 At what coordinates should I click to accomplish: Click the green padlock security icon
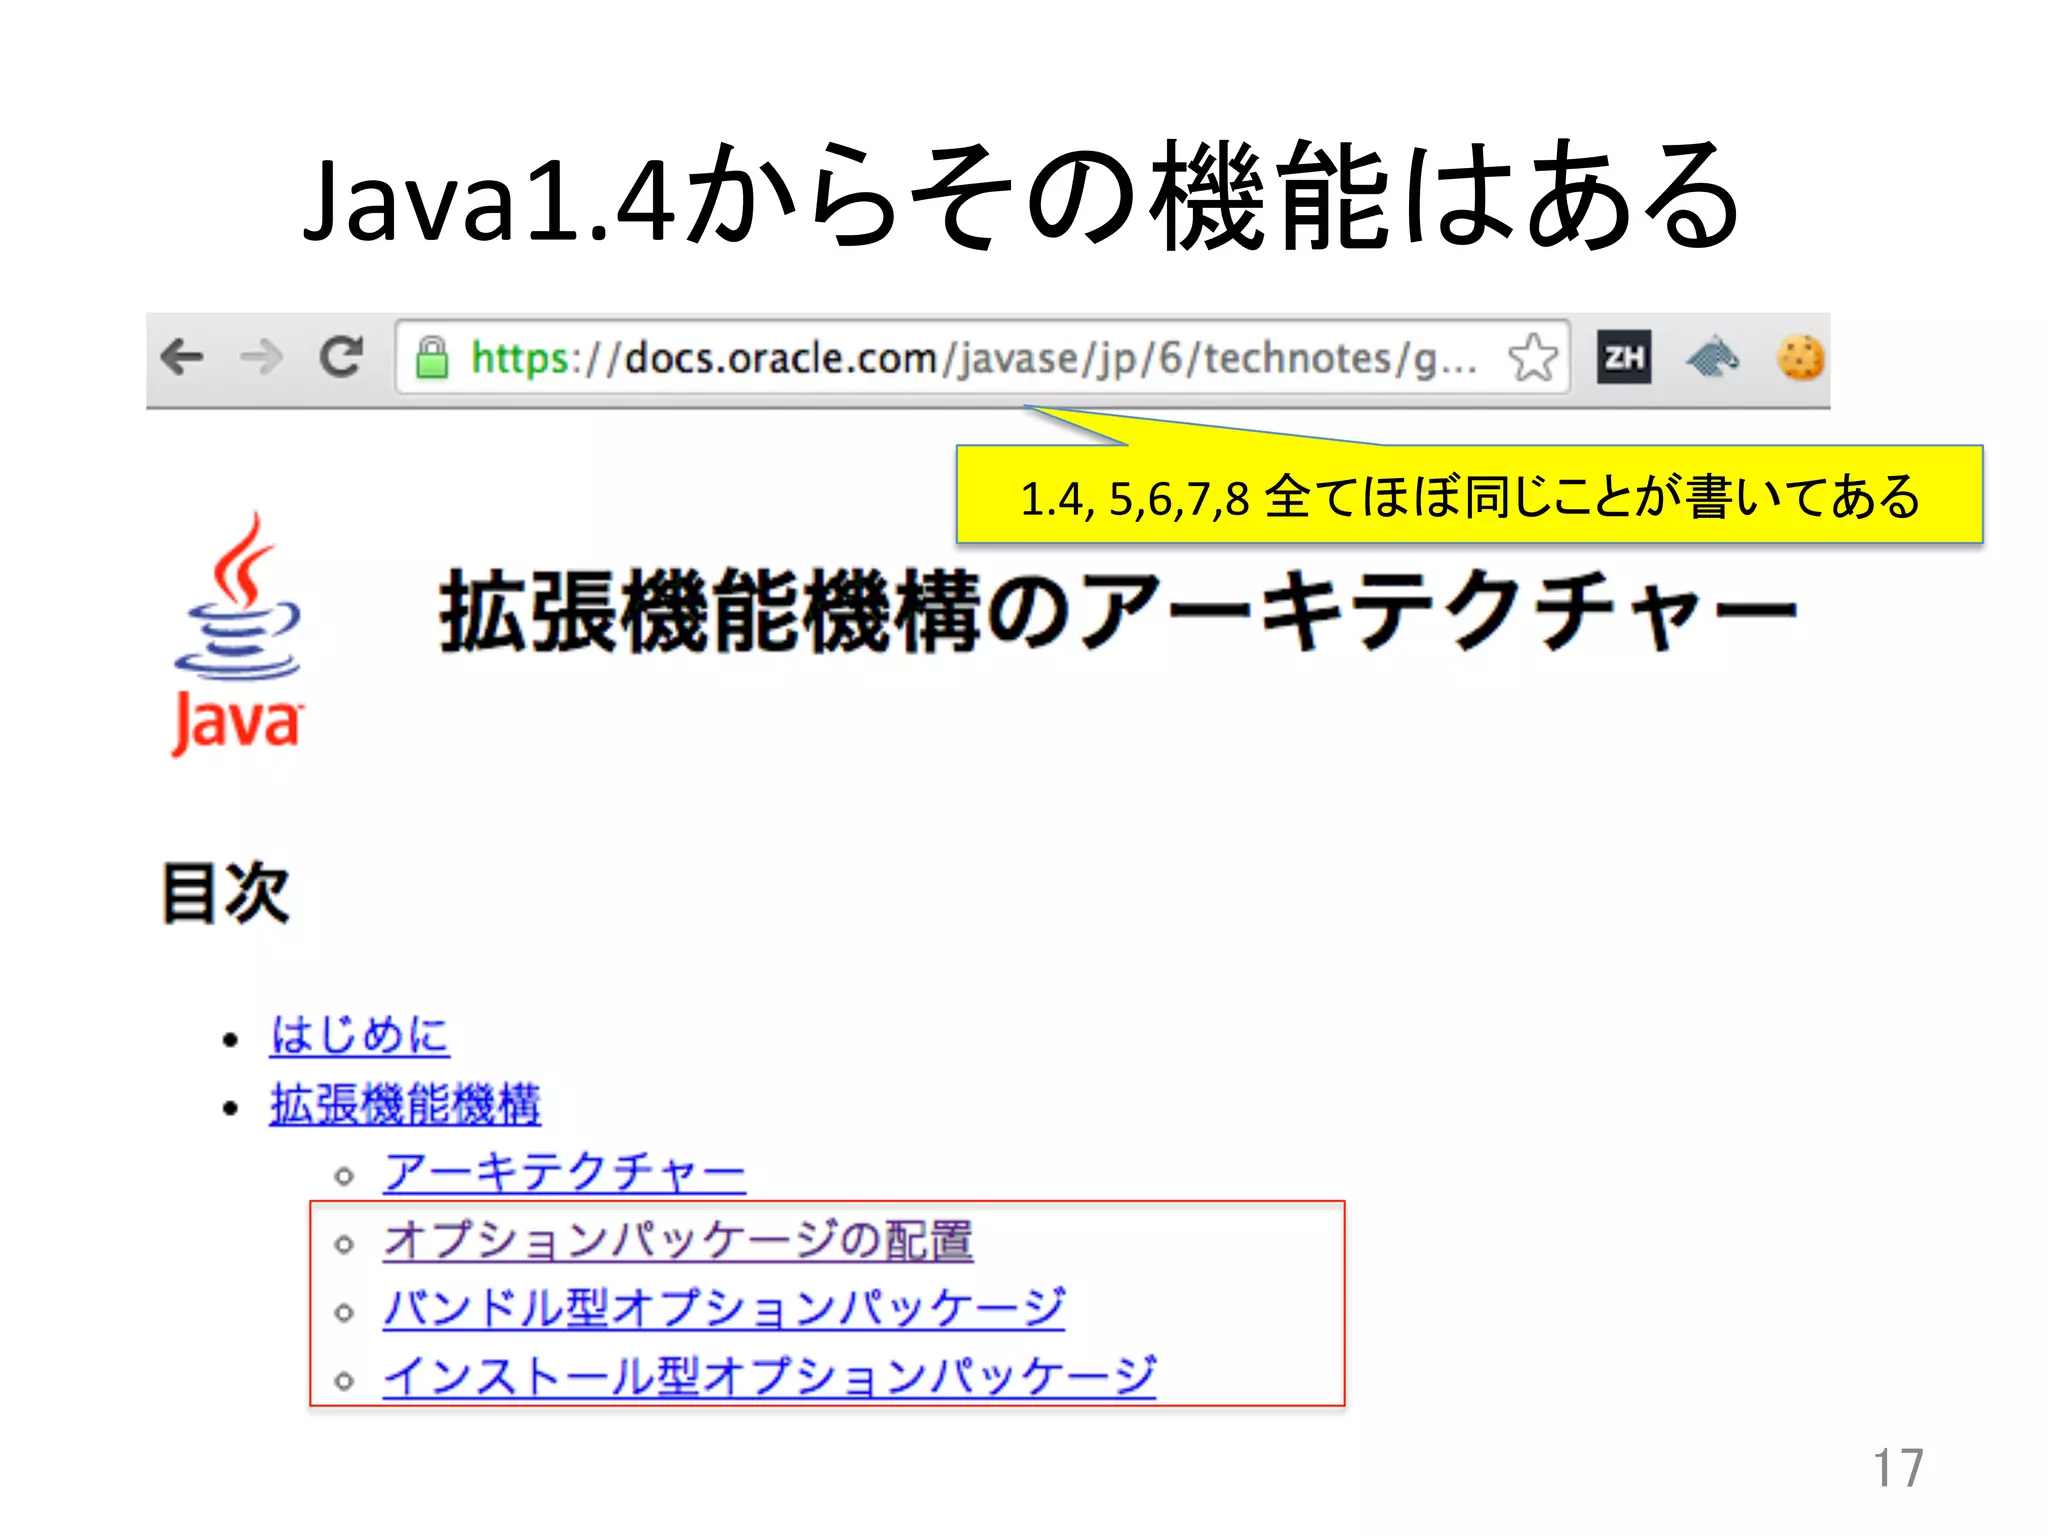click(432, 358)
